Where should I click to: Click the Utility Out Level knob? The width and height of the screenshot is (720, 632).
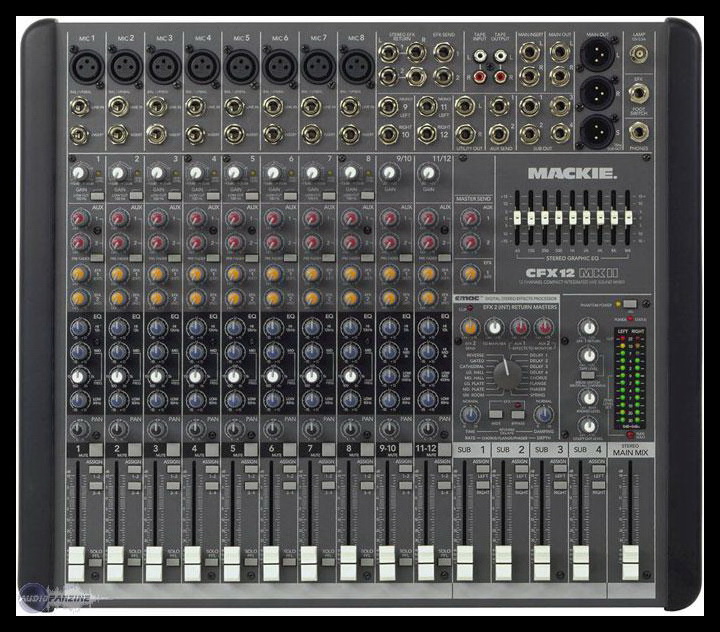[589, 427]
